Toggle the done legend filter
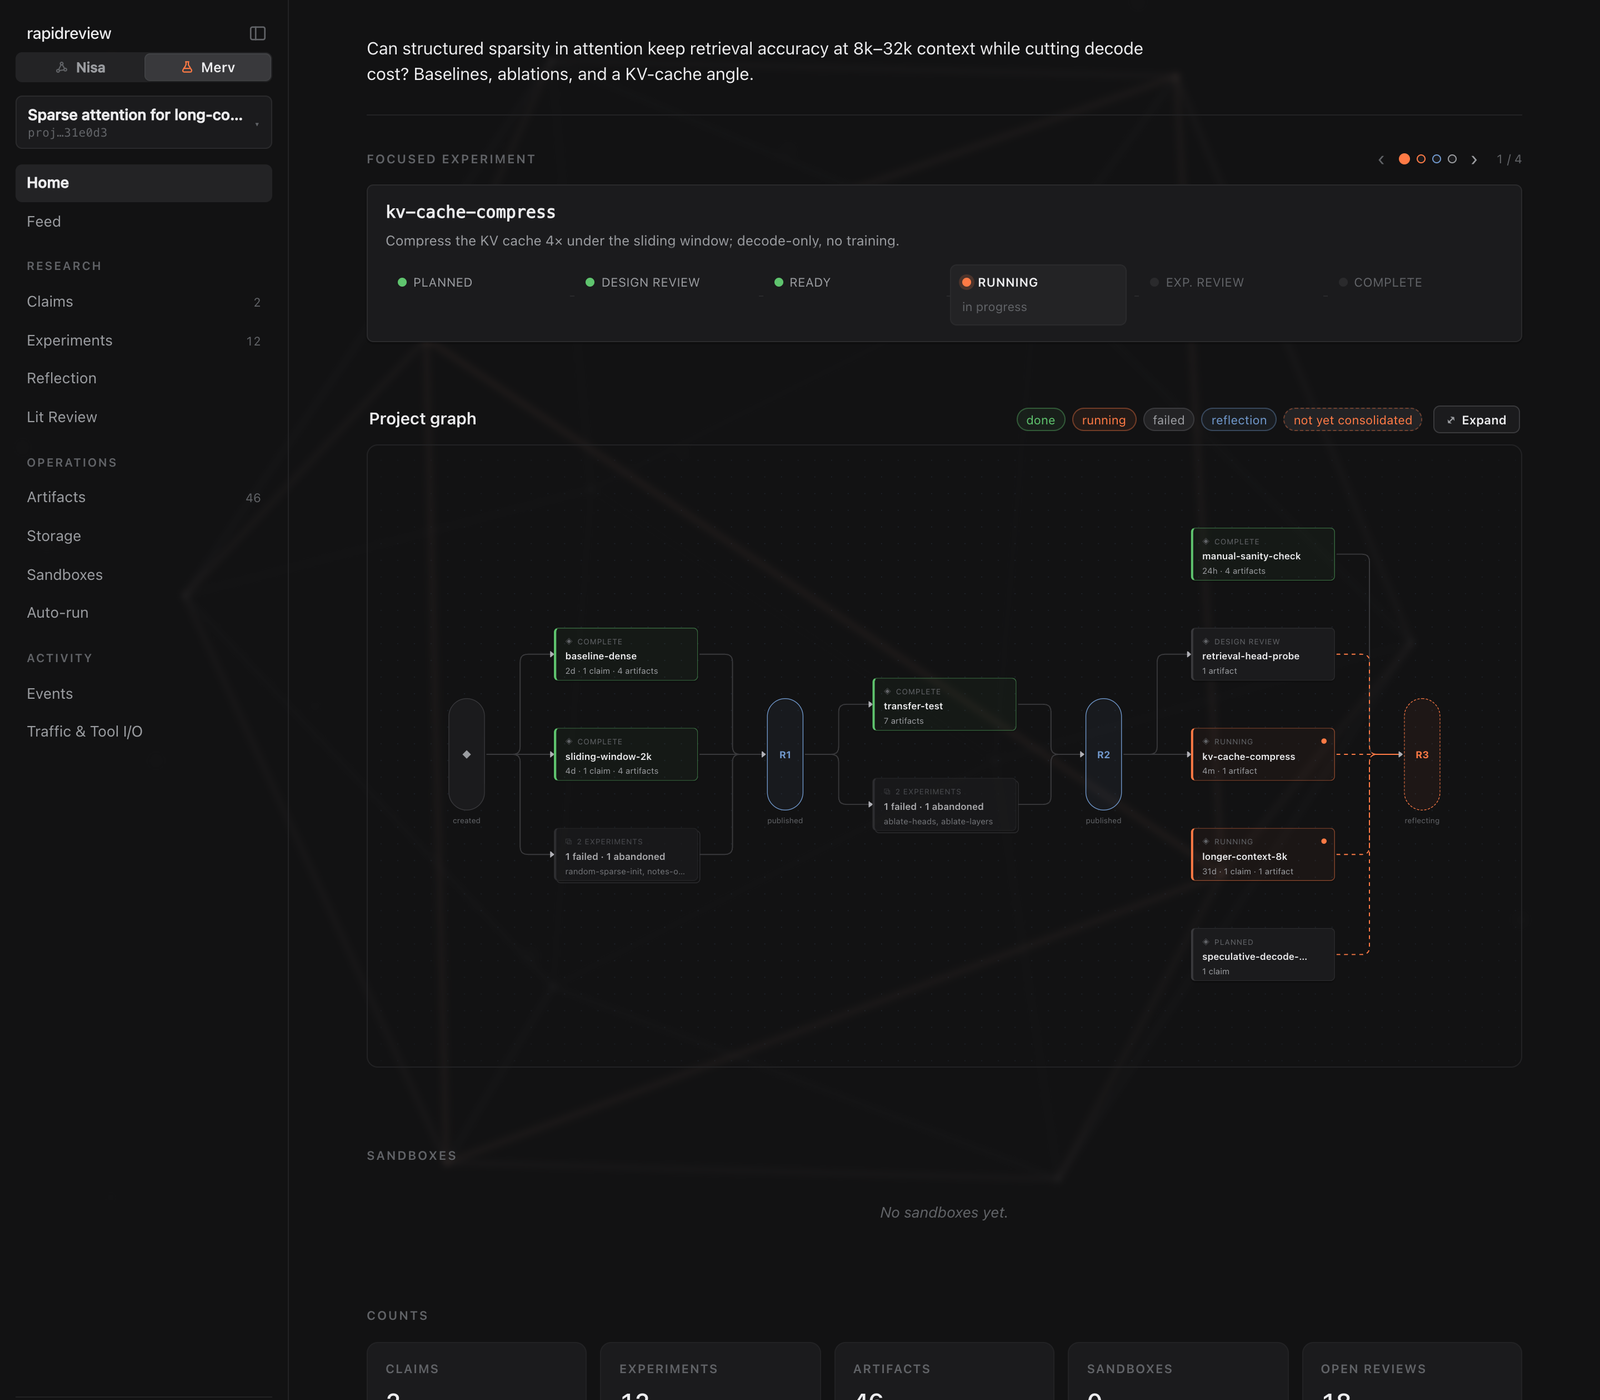This screenshot has height=1400, width=1600. pyautogui.click(x=1041, y=420)
